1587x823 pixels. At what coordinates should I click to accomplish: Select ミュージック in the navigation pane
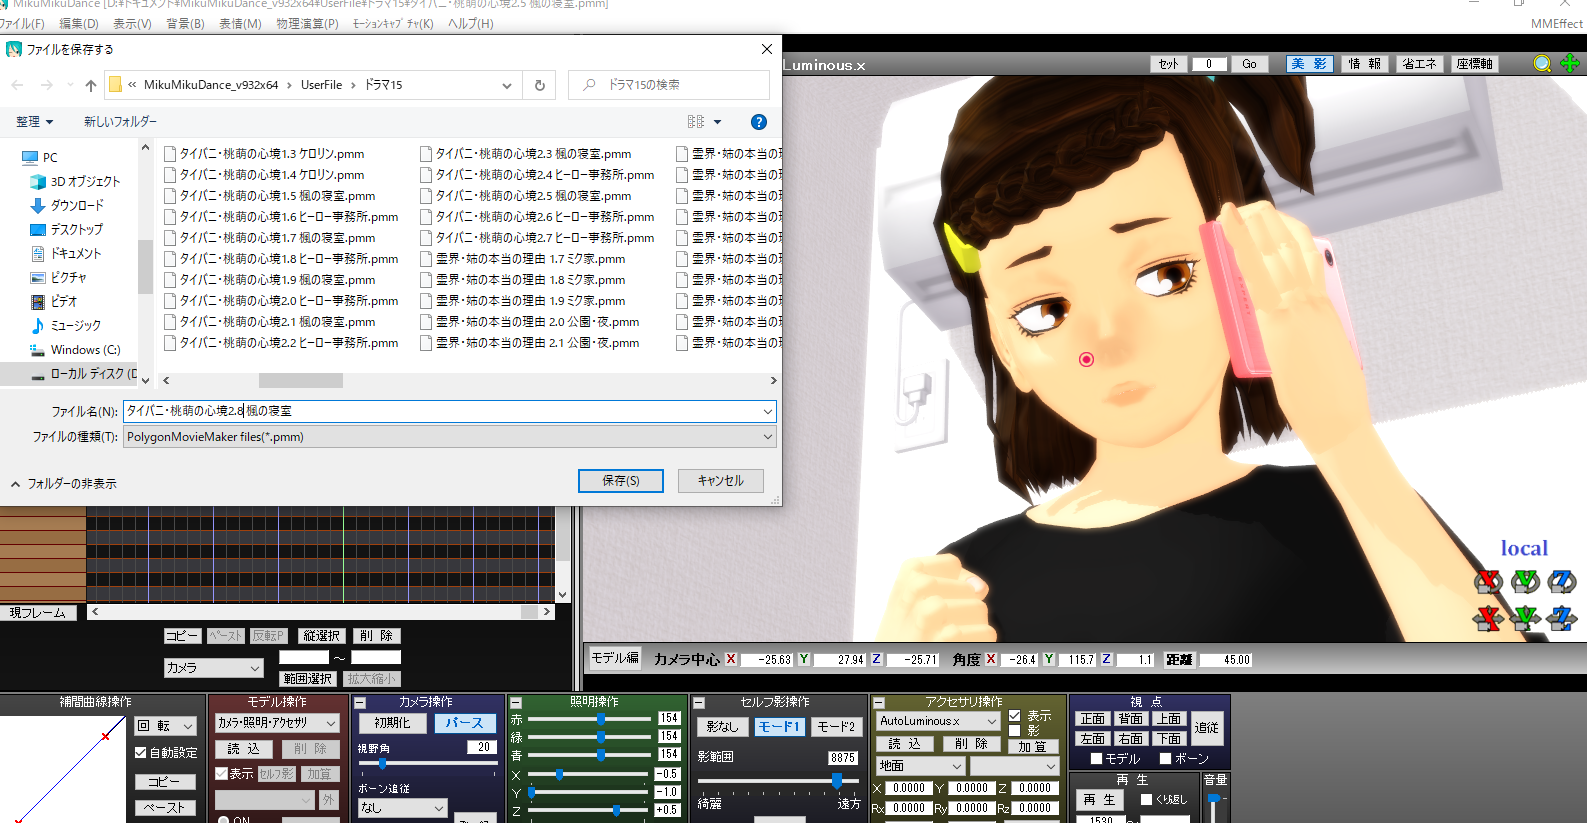point(66,326)
